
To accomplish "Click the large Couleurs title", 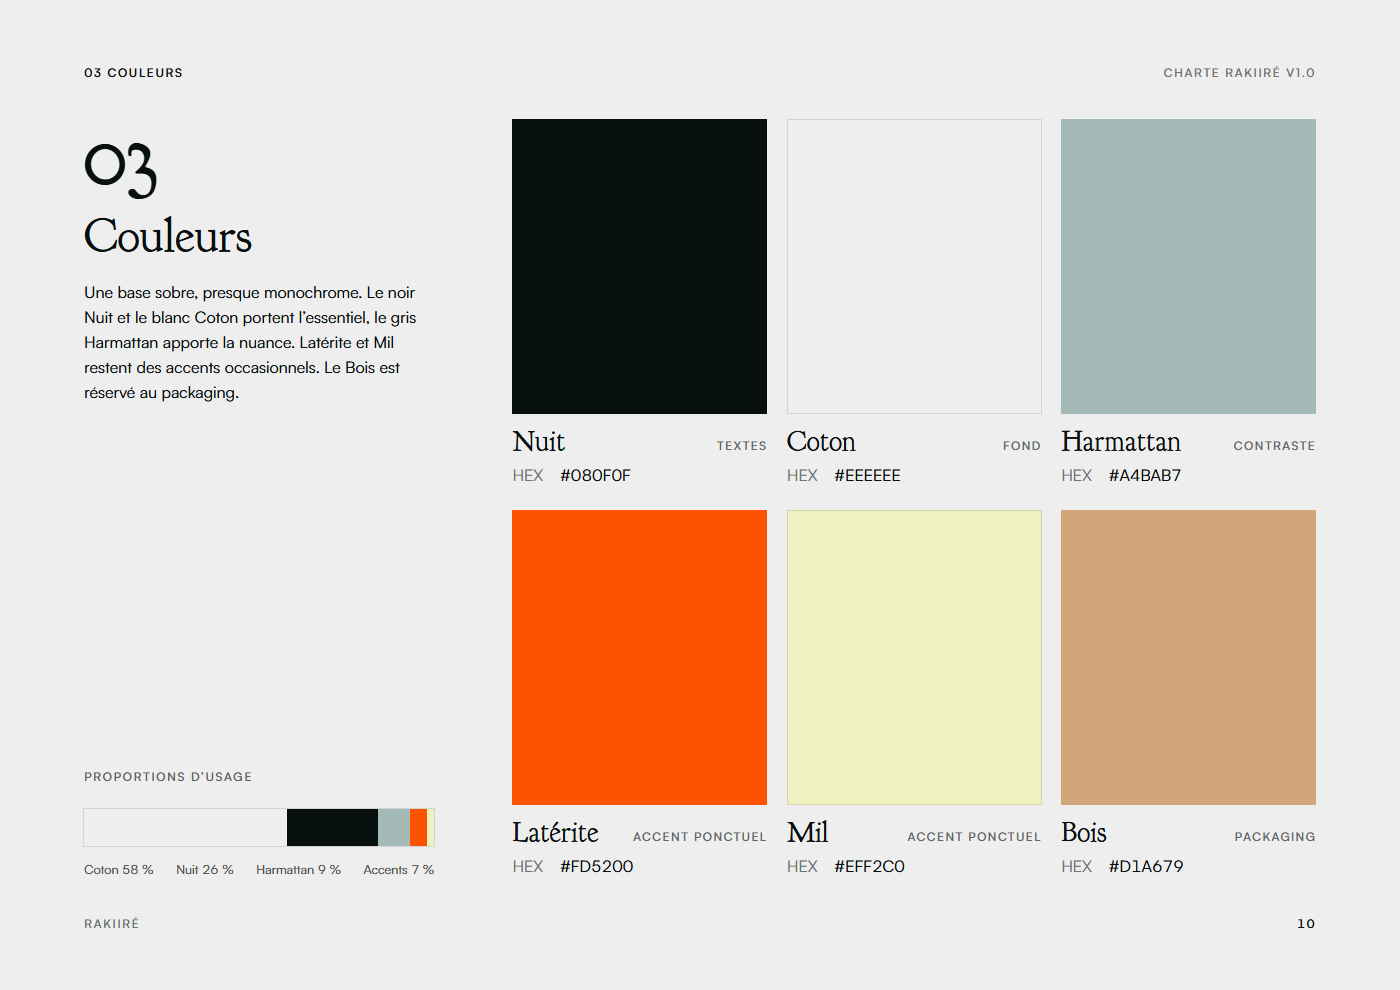I will coord(168,237).
